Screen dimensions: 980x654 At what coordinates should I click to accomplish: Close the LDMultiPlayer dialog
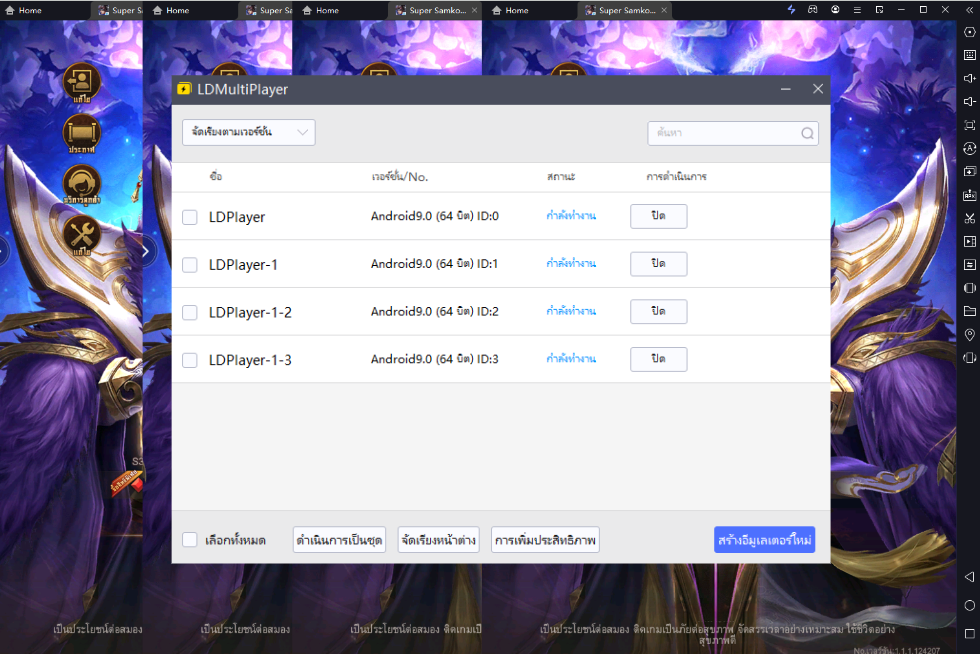[x=818, y=89]
